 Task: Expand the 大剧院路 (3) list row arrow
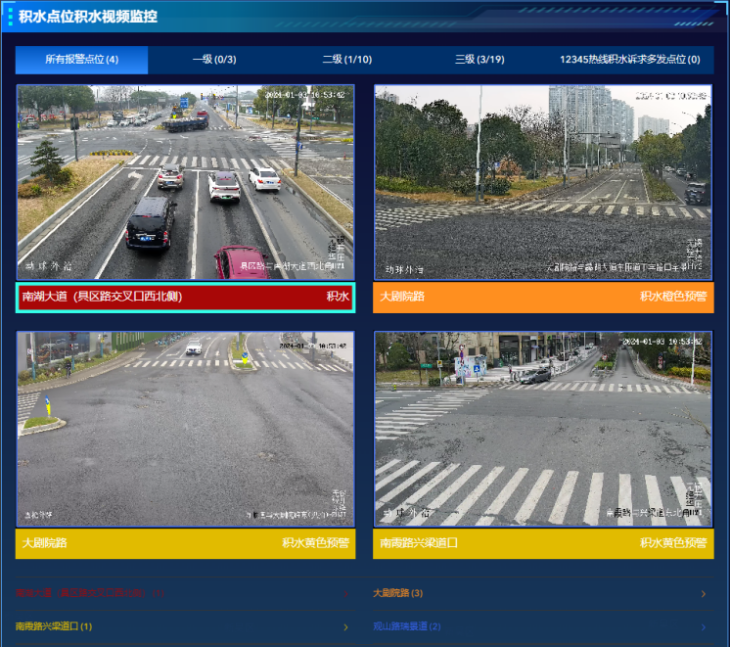(x=703, y=594)
